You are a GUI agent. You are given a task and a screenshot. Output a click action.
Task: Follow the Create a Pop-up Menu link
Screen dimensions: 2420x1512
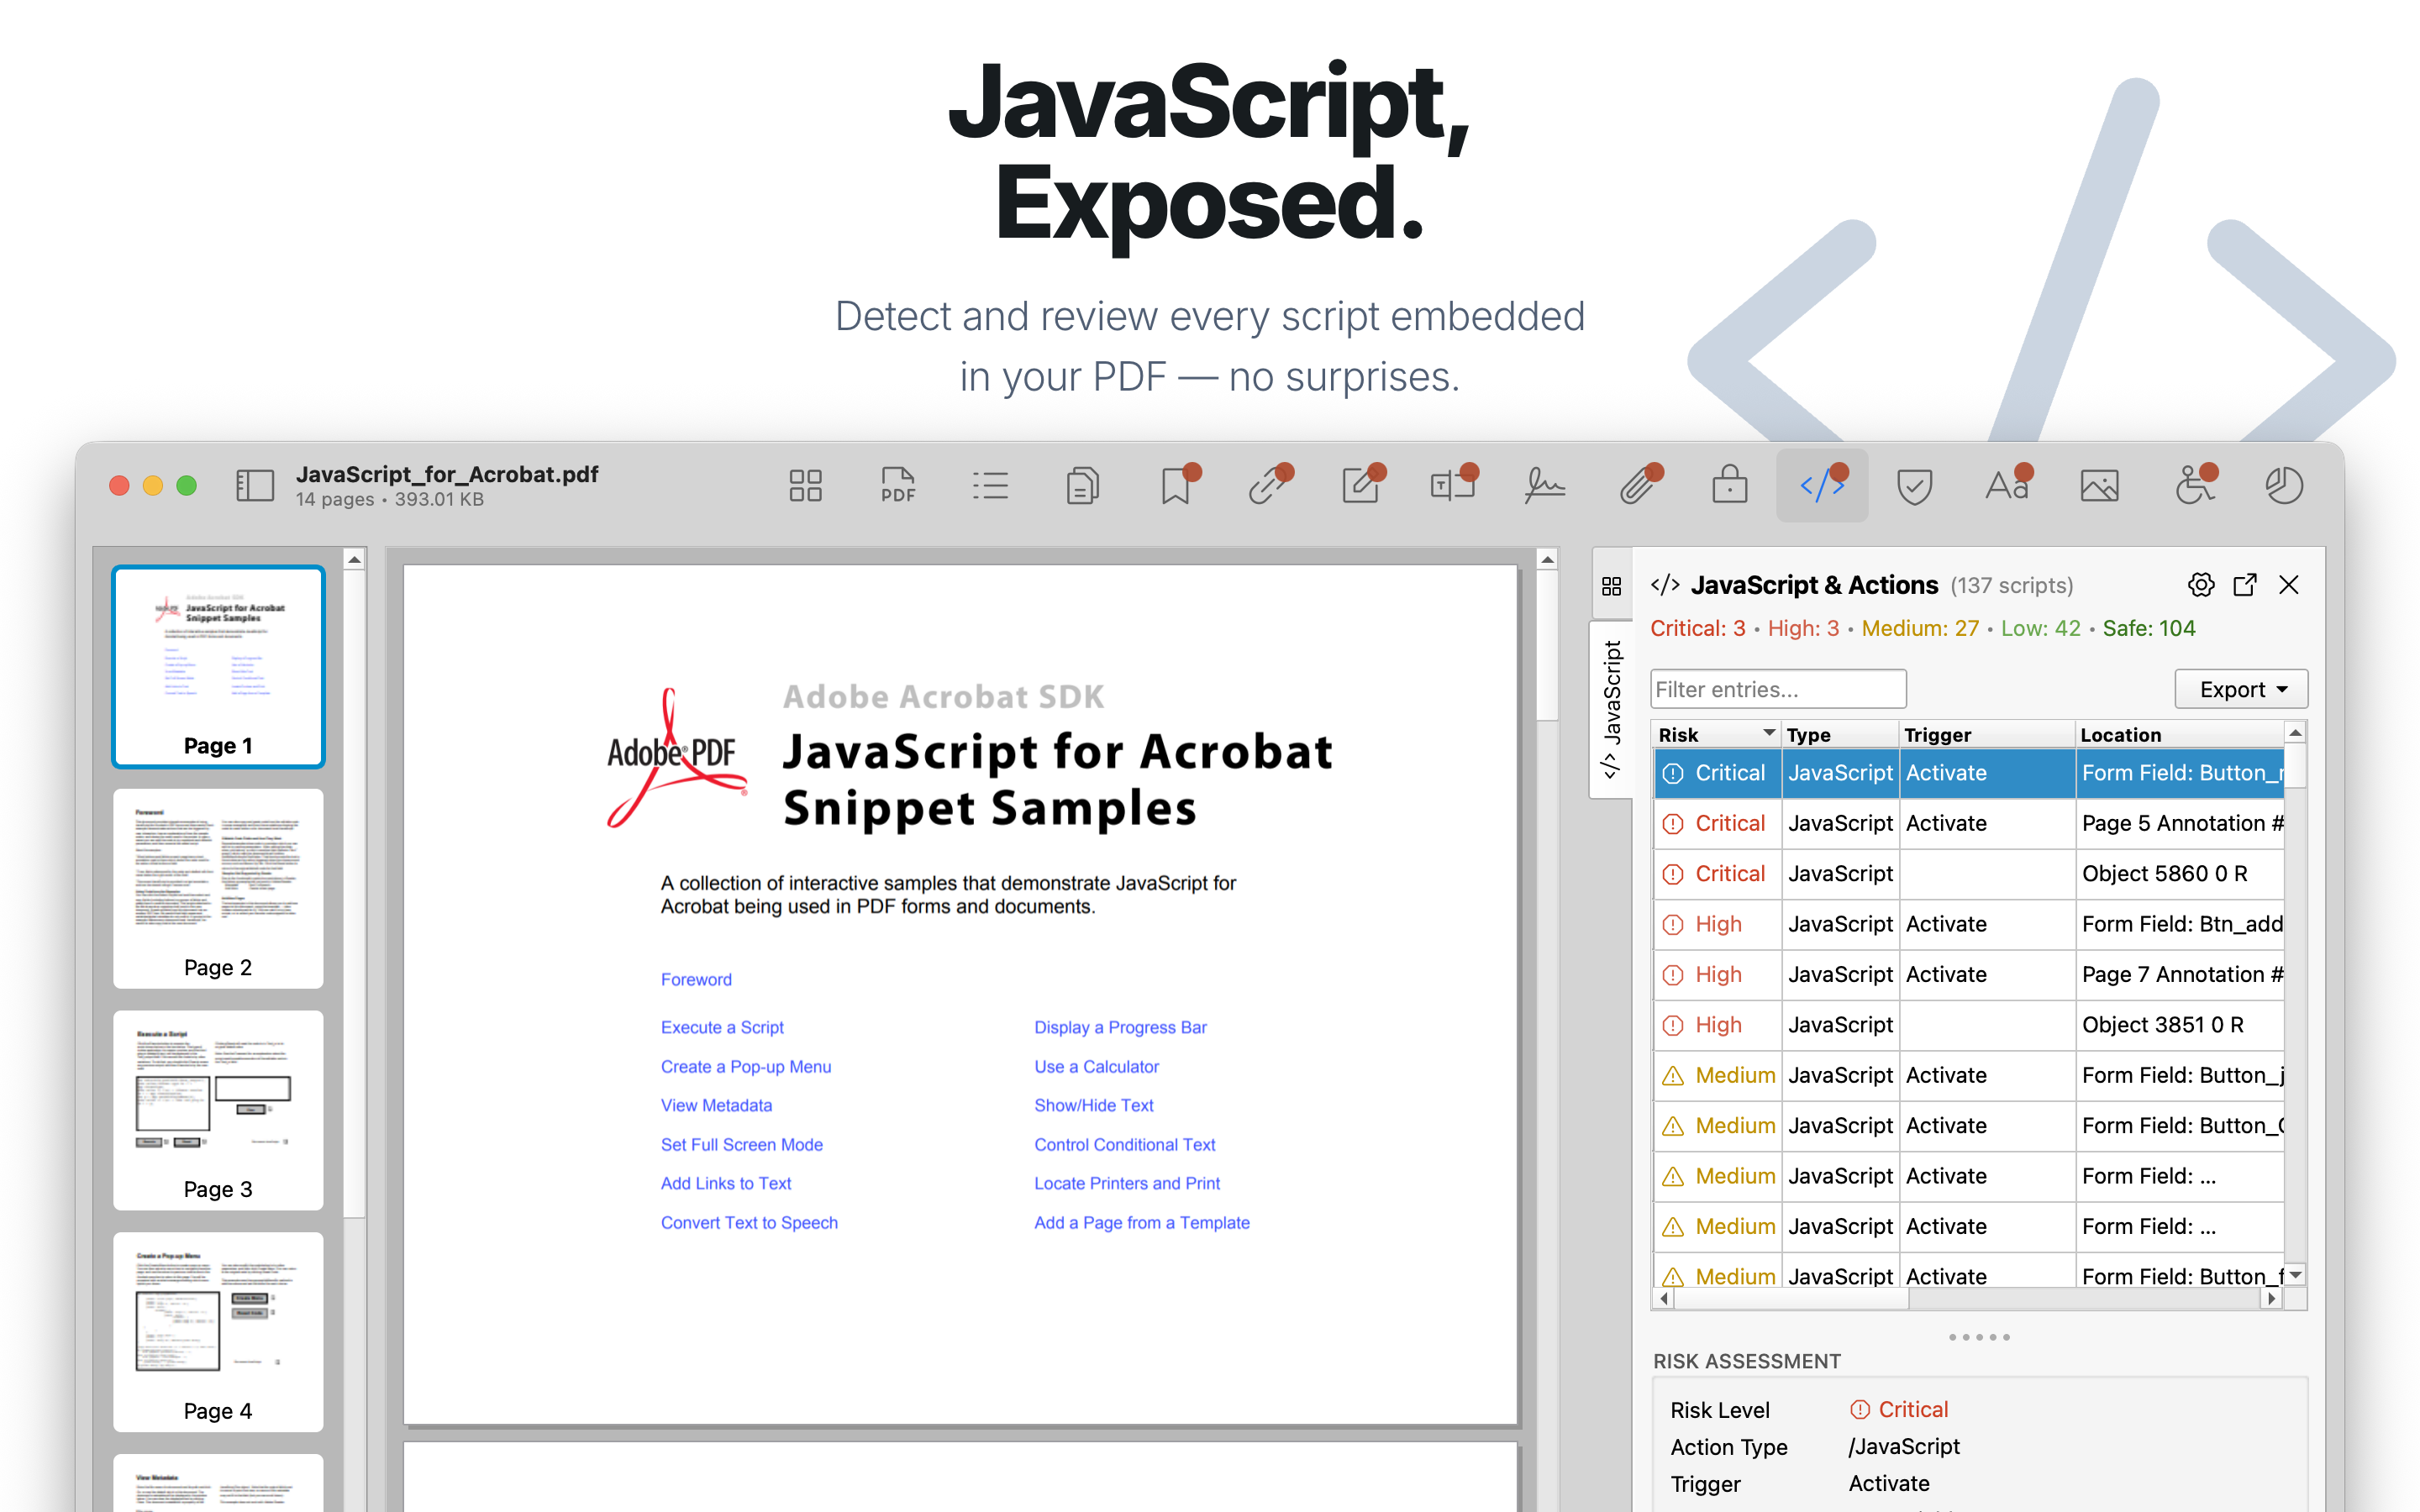click(746, 1066)
